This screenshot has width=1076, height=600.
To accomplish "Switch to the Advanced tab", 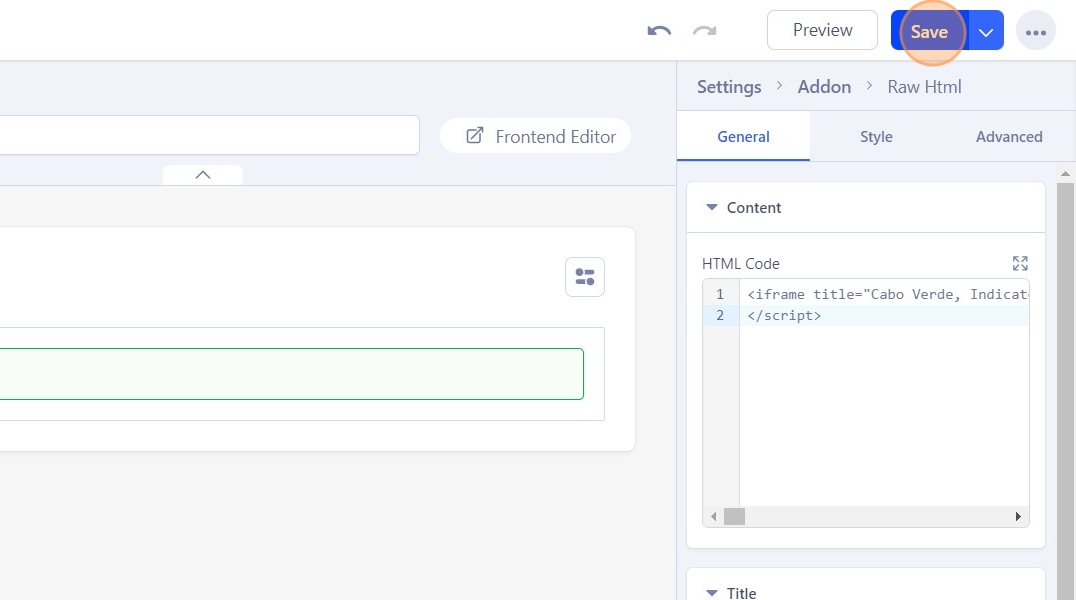I will [x=1009, y=137].
